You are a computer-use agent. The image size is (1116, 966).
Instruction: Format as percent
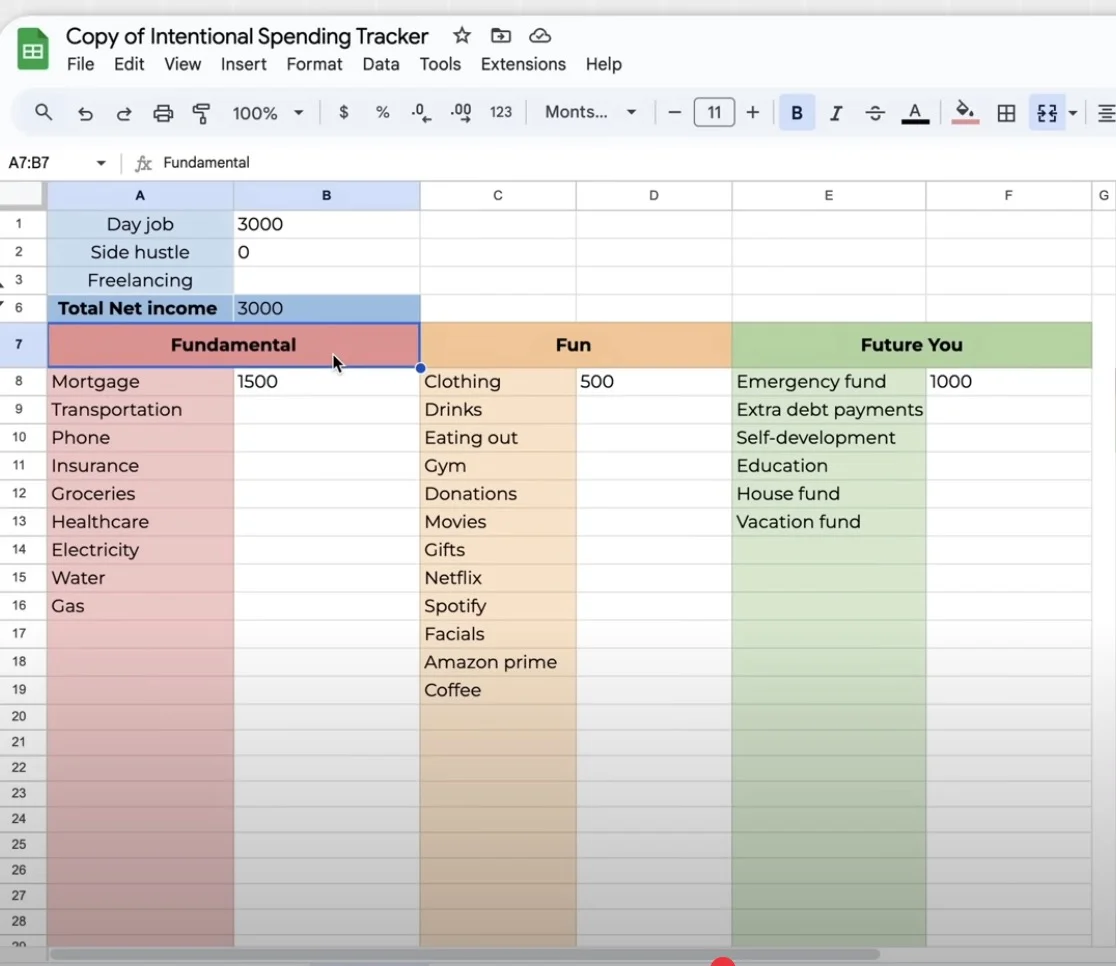point(383,112)
